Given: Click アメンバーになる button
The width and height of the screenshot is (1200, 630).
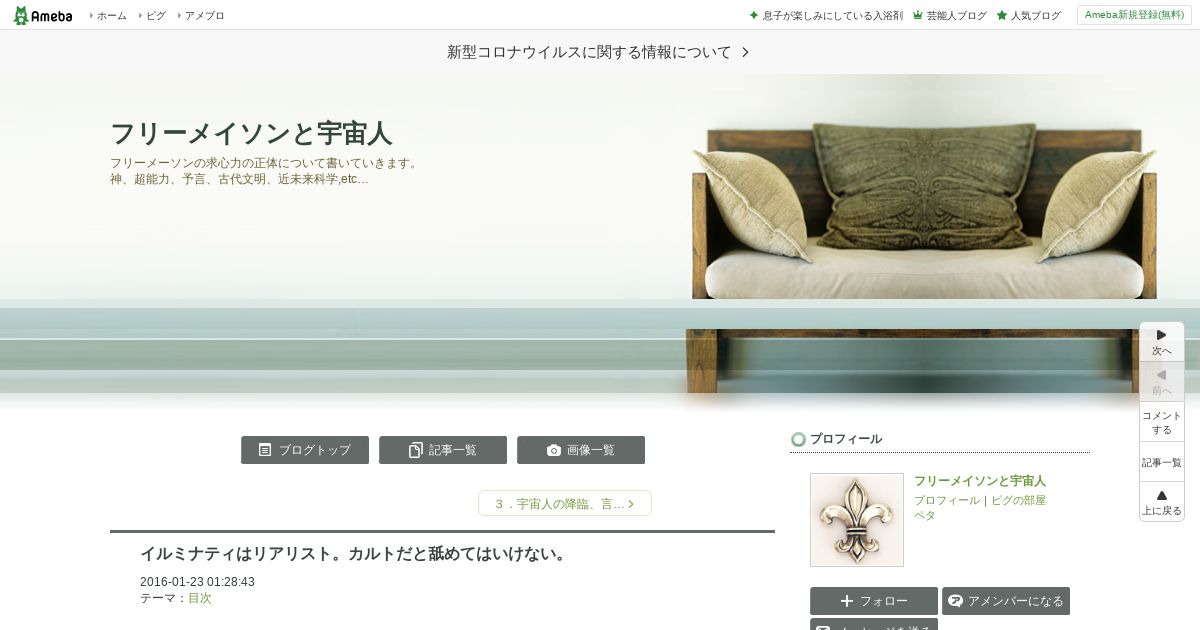Looking at the screenshot, I should pos(1006,601).
